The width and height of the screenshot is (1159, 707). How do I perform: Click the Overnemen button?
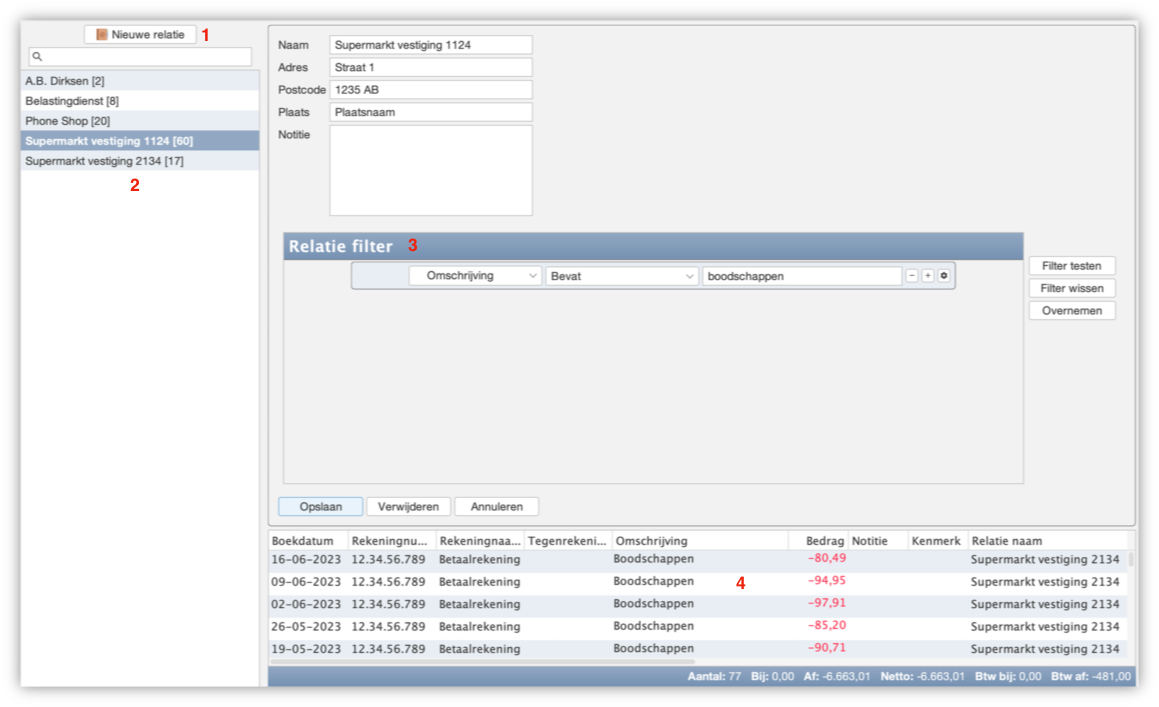click(x=1071, y=311)
